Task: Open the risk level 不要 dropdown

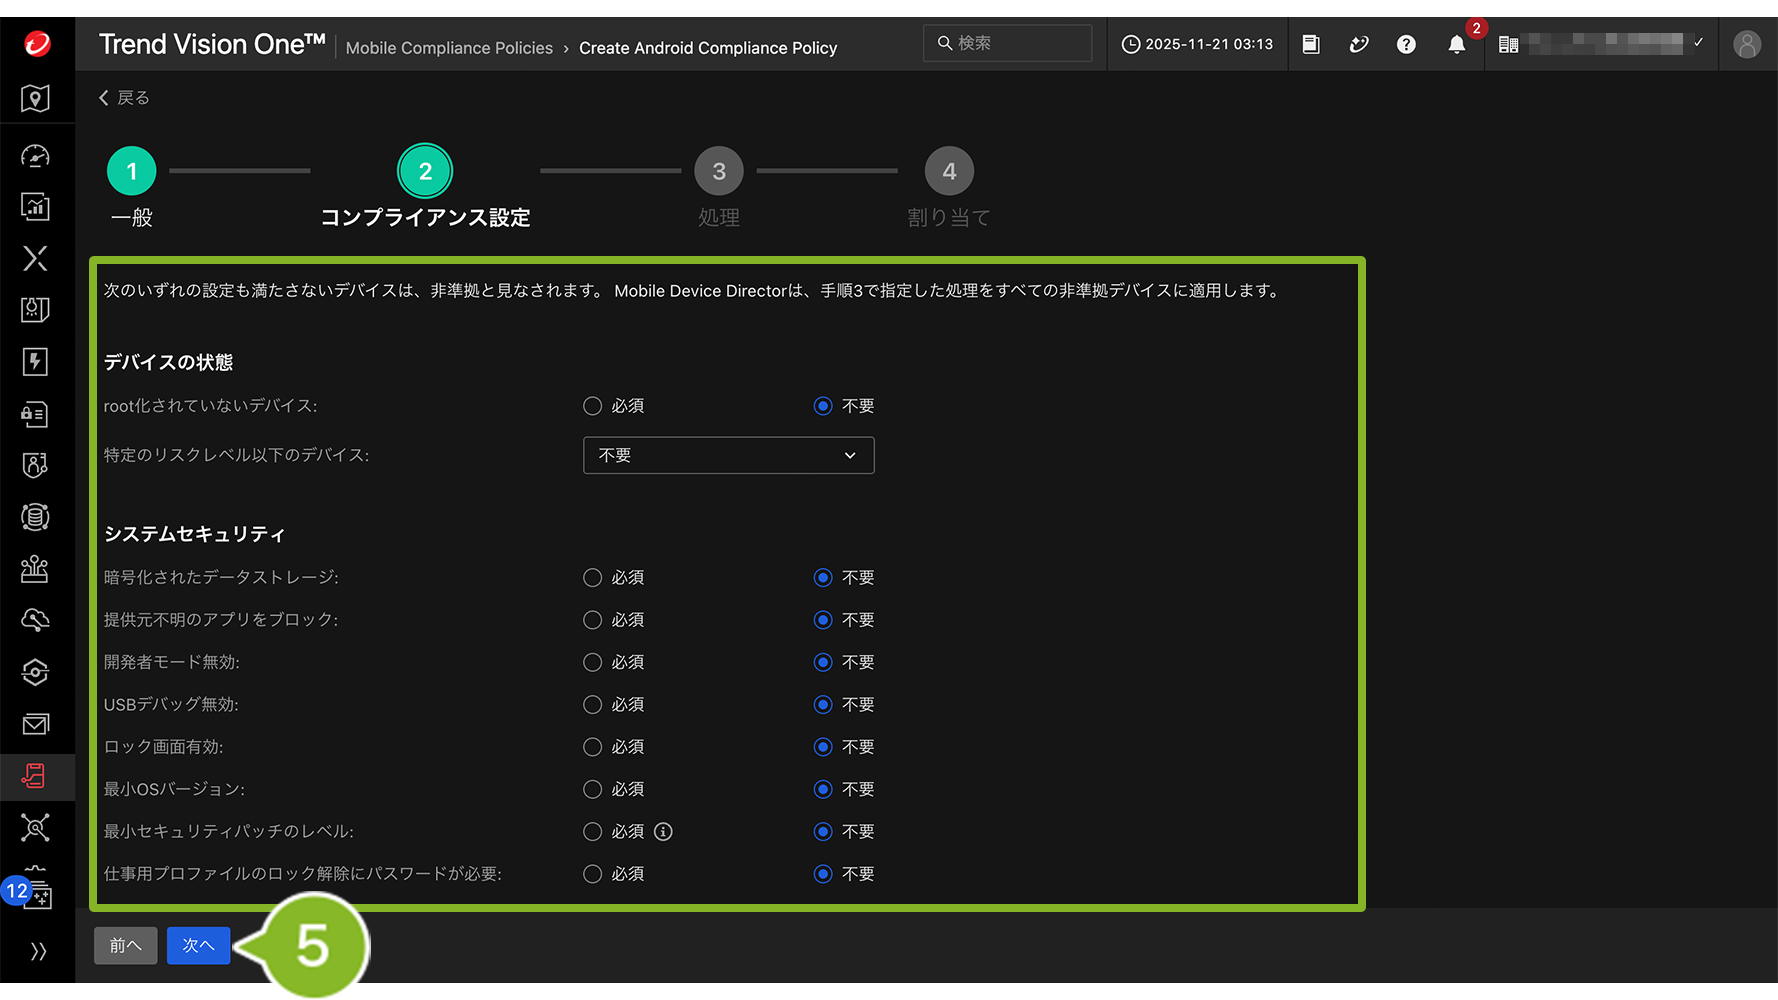Action: click(728, 455)
